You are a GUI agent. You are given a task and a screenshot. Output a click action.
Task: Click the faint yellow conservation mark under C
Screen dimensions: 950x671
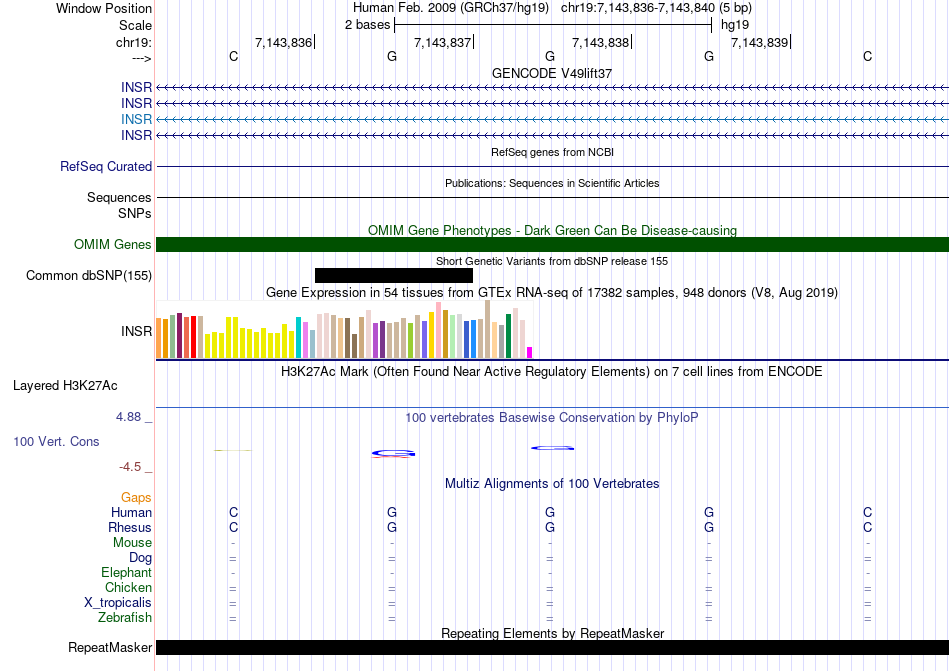(x=233, y=451)
